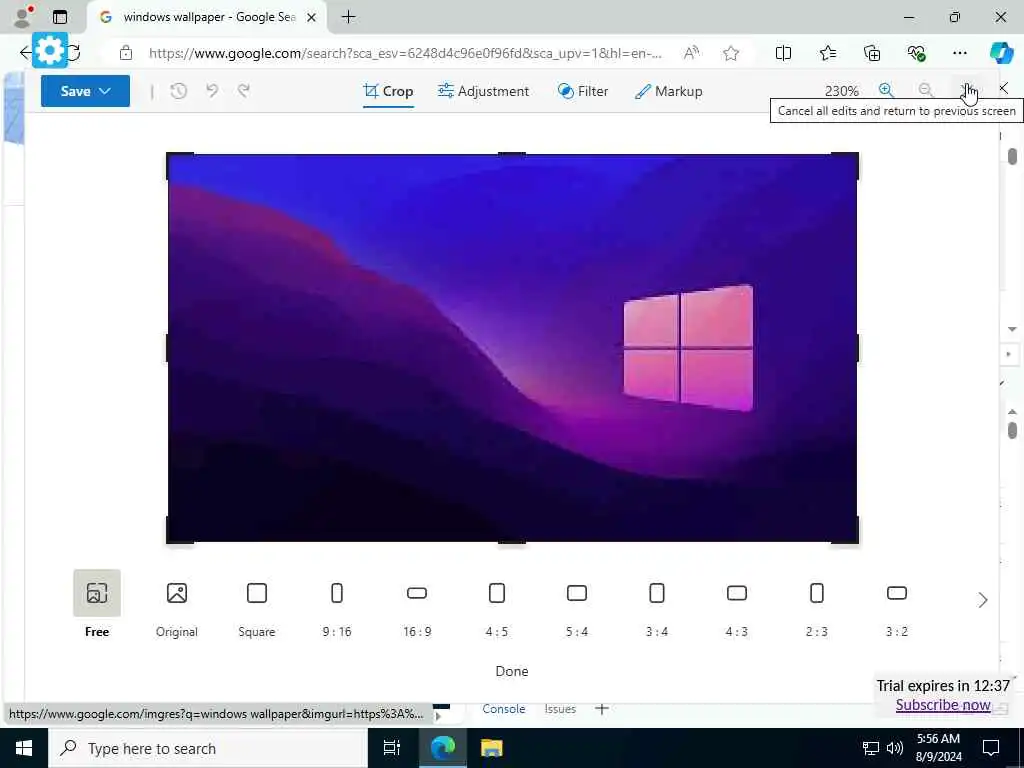
Task: Click the Subscribe now link
Action: coord(943,705)
